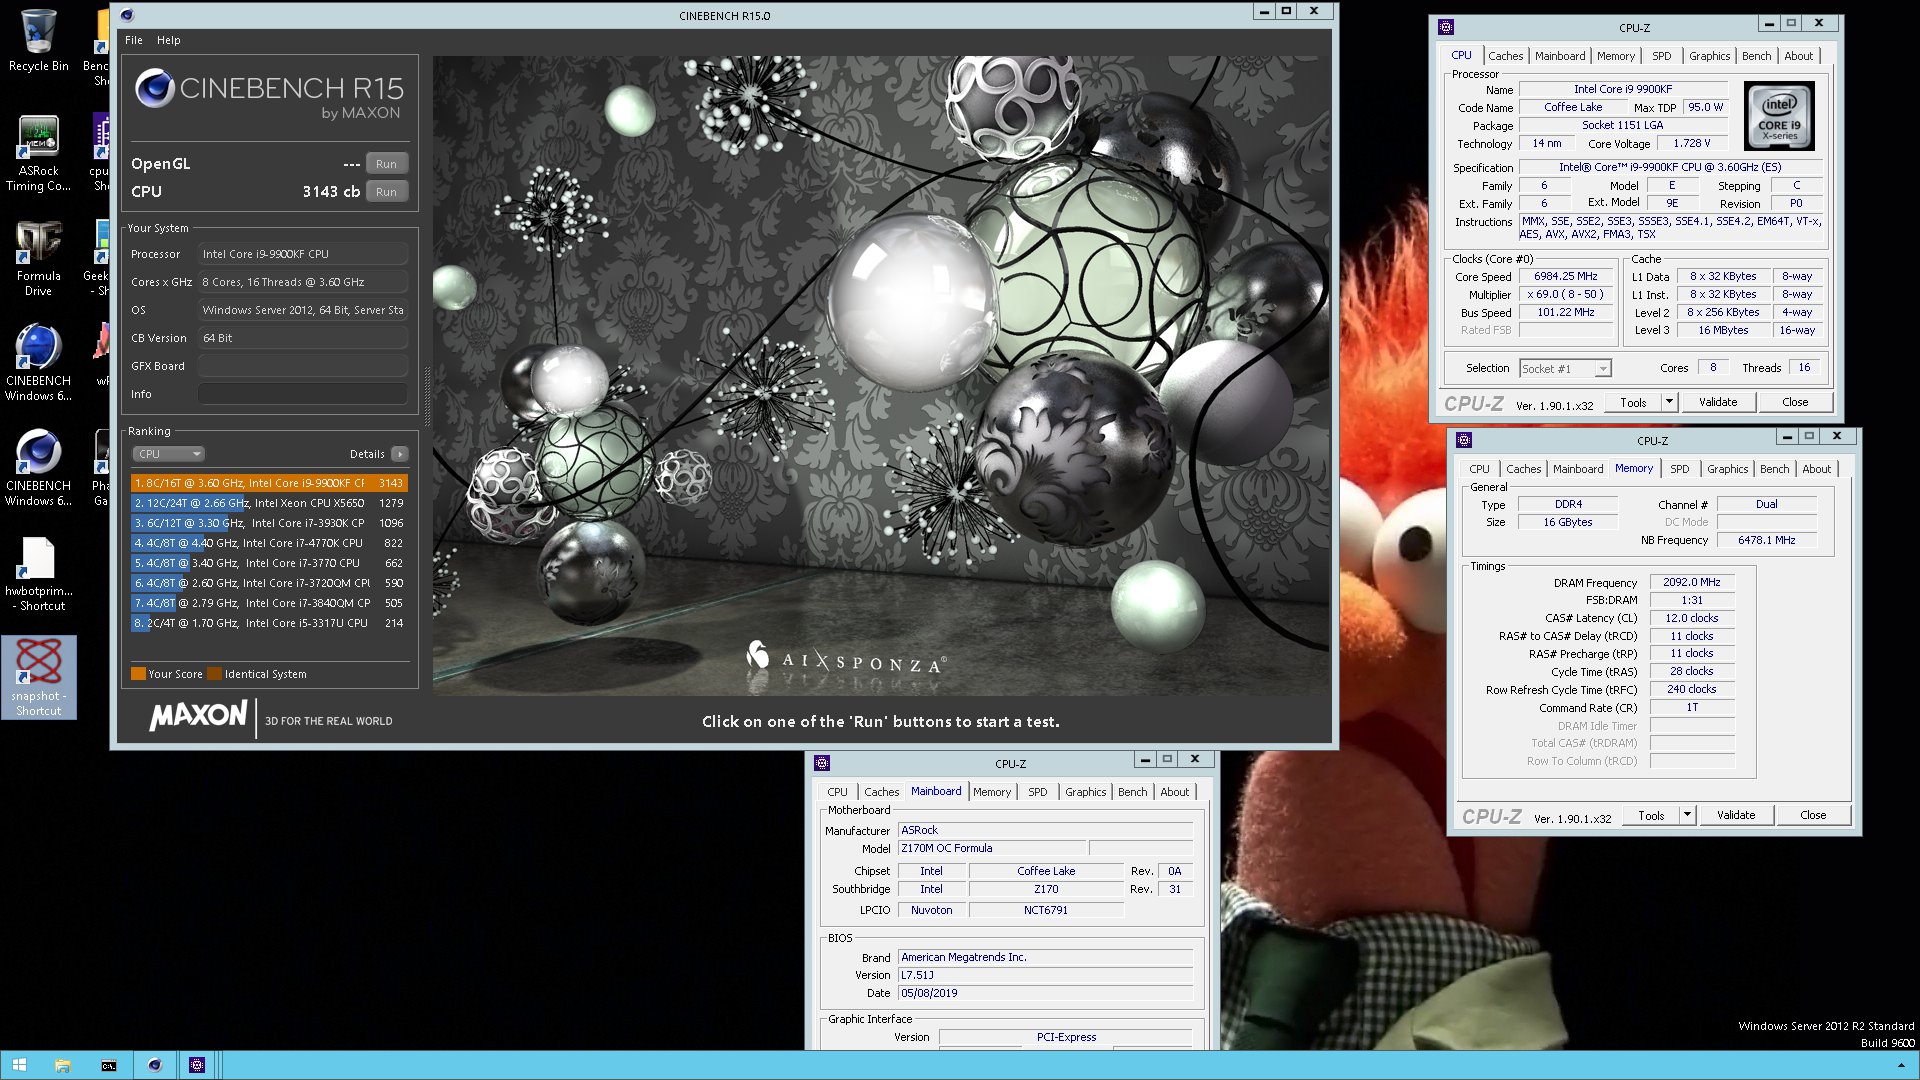The height and width of the screenshot is (1080, 1920).
Task: Click Memory CPU-Z window title icon
Action: 1464,440
